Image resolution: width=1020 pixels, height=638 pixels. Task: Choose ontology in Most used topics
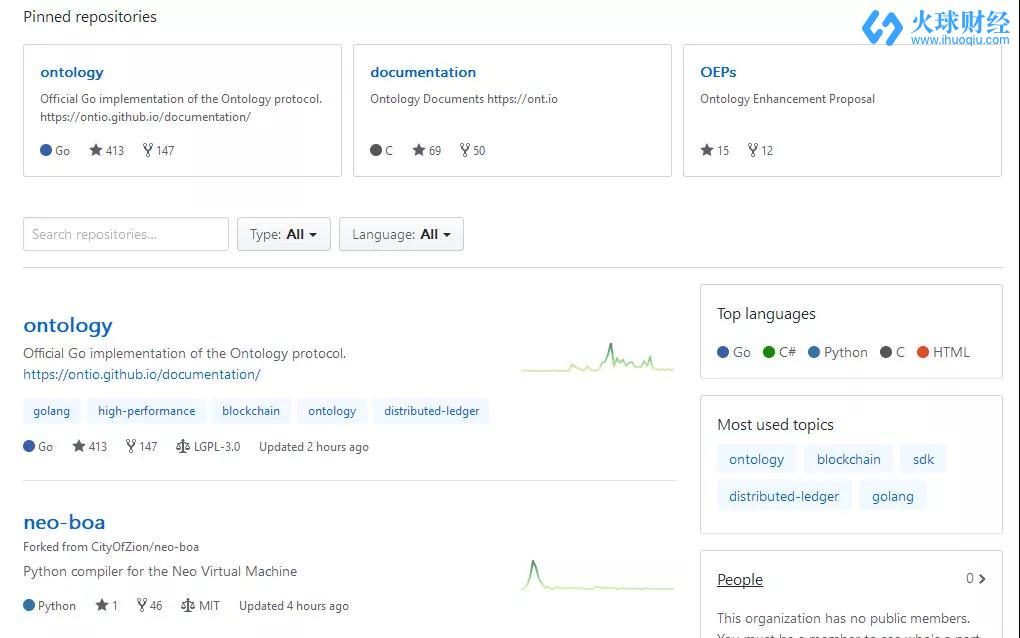pos(757,459)
